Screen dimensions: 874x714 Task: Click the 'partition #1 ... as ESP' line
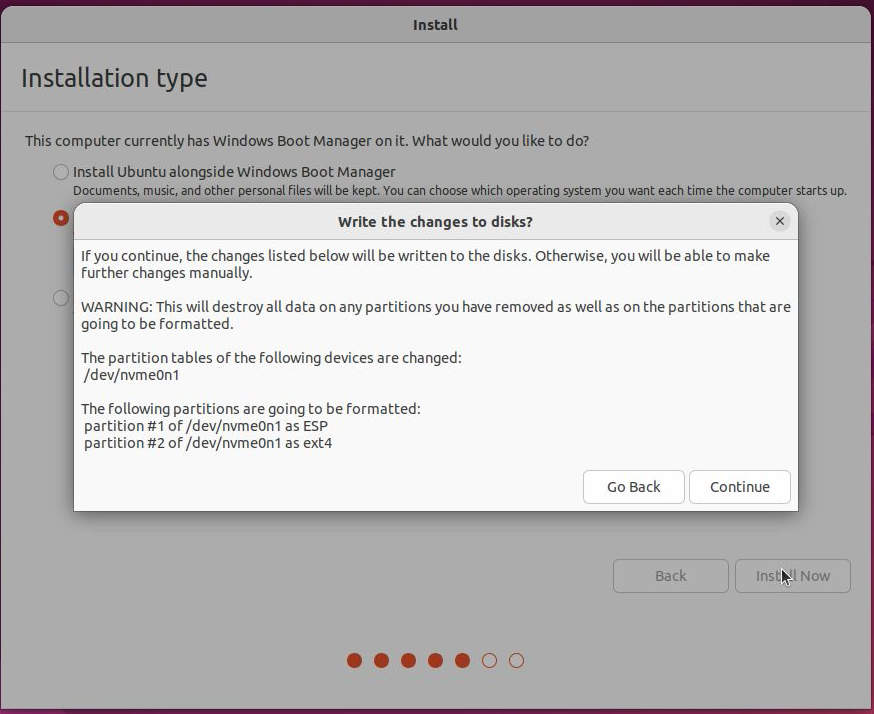tap(206, 426)
